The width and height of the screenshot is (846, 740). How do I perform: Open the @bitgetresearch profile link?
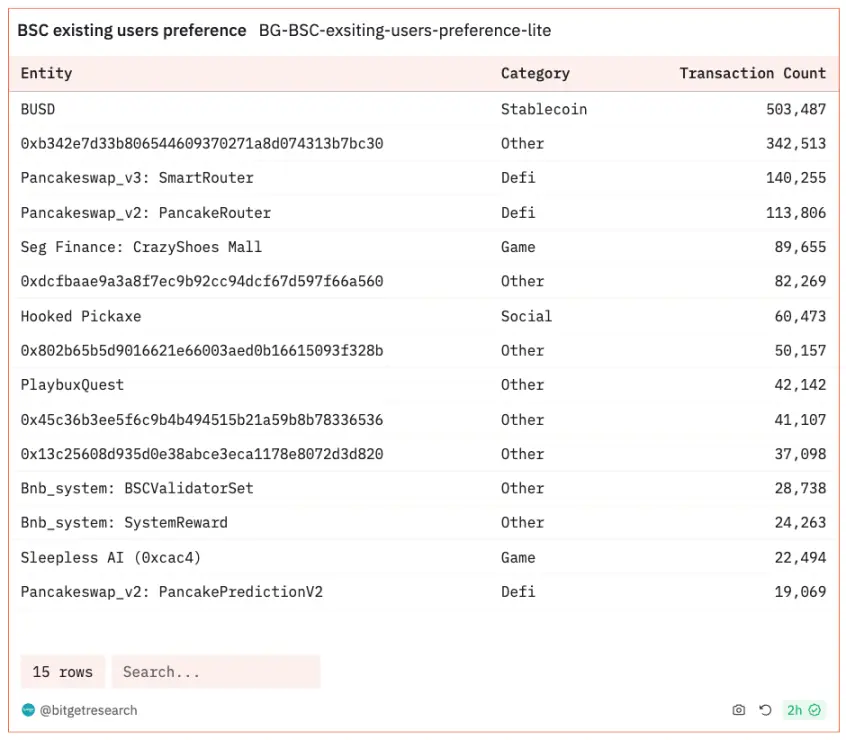point(88,710)
